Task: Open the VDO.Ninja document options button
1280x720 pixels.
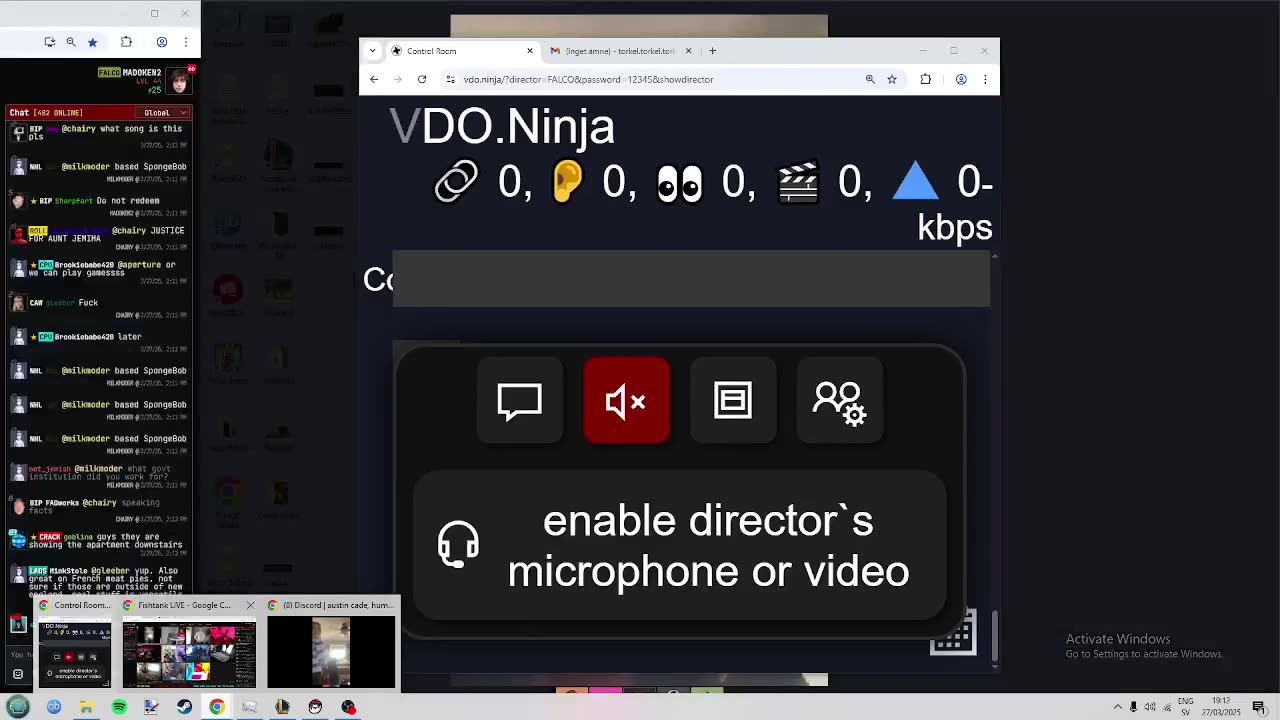Action: (x=733, y=400)
